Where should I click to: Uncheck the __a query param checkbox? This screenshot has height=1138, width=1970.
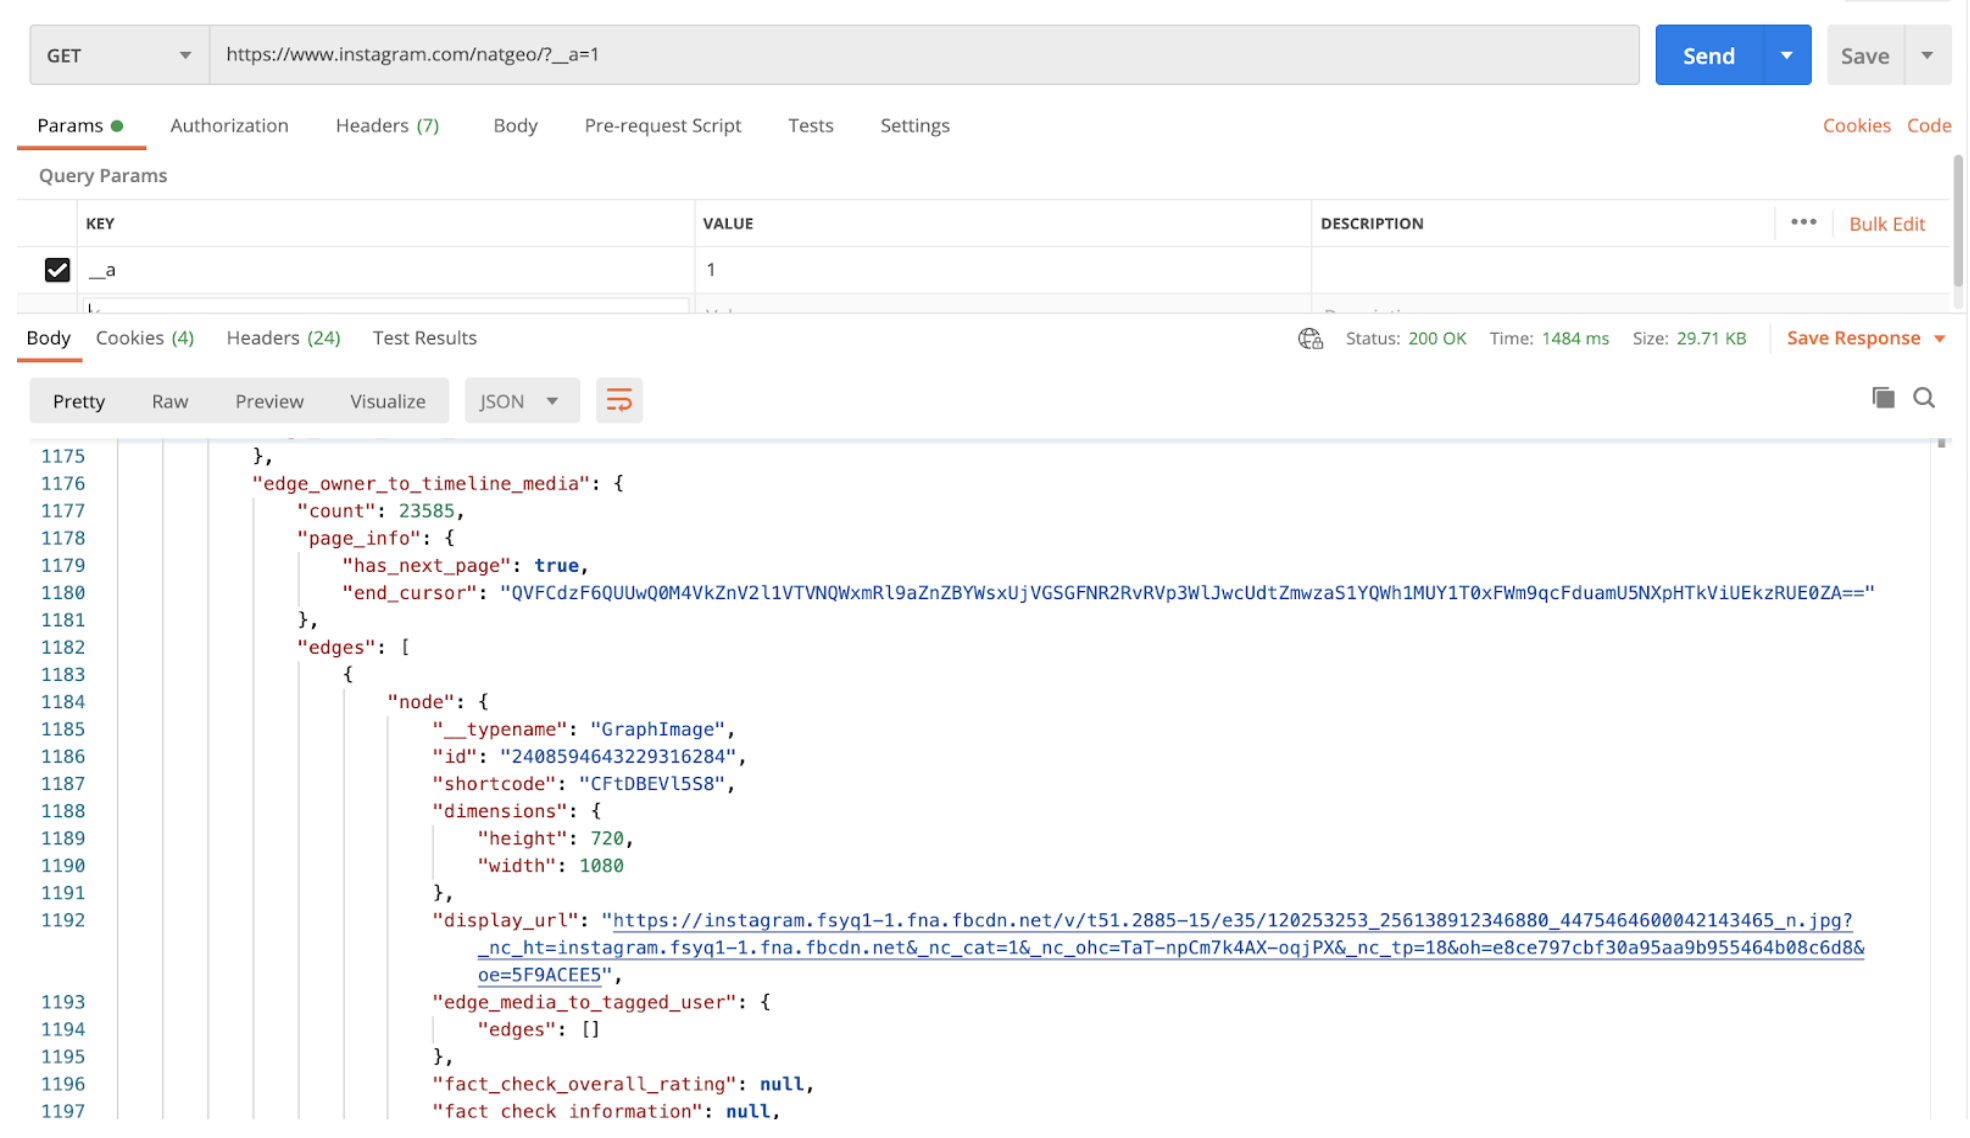[x=57, y=270]
